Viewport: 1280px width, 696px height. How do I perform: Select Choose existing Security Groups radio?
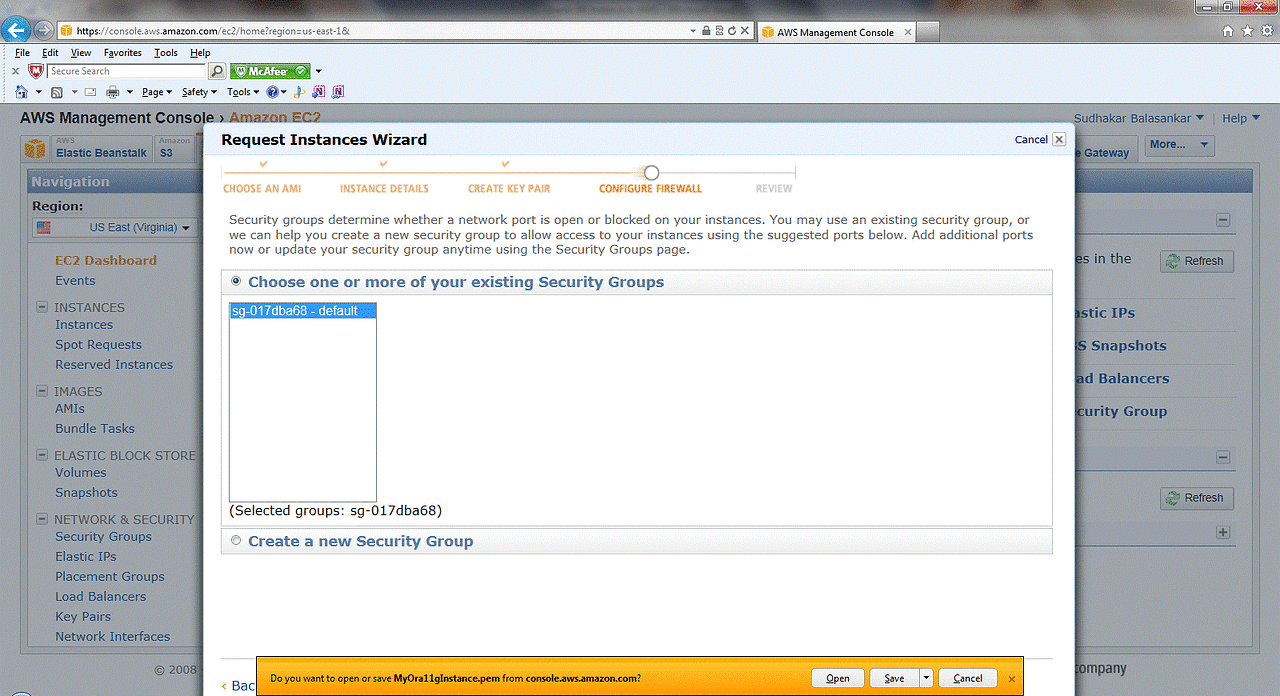point(236,281)
